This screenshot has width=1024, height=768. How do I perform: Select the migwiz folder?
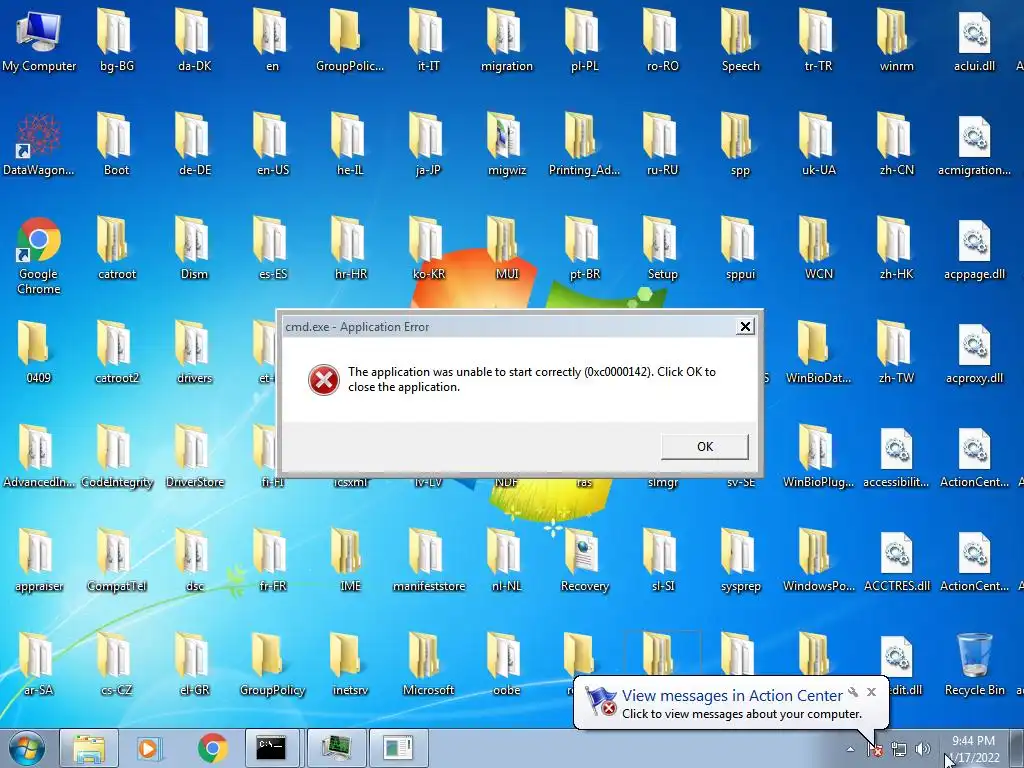[507, 144]
